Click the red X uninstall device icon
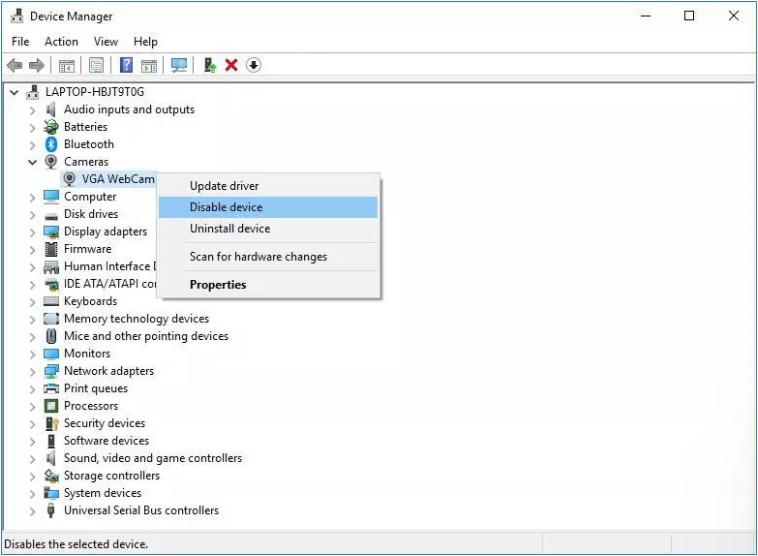 tap(232, 65)
